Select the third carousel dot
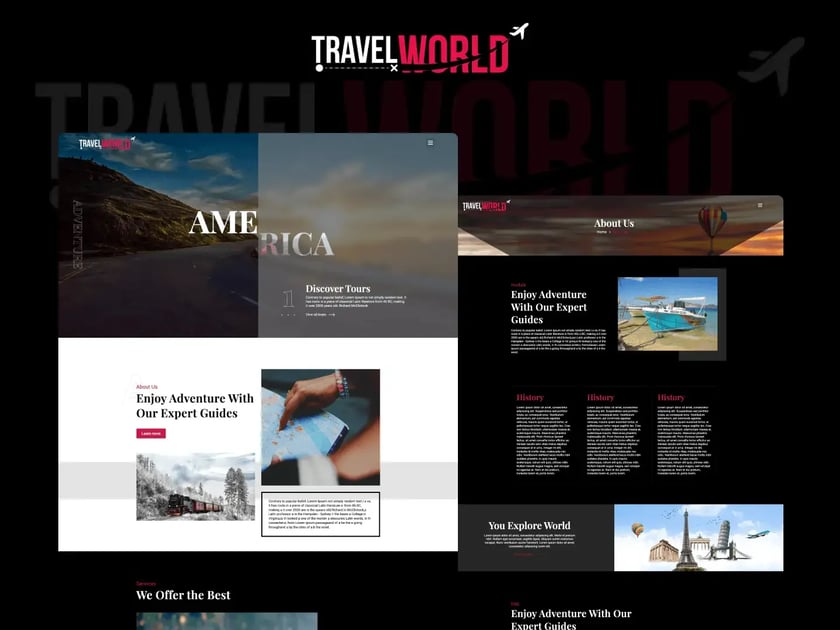The height and width of the screenshot is (630, 840). click(295, 314)
